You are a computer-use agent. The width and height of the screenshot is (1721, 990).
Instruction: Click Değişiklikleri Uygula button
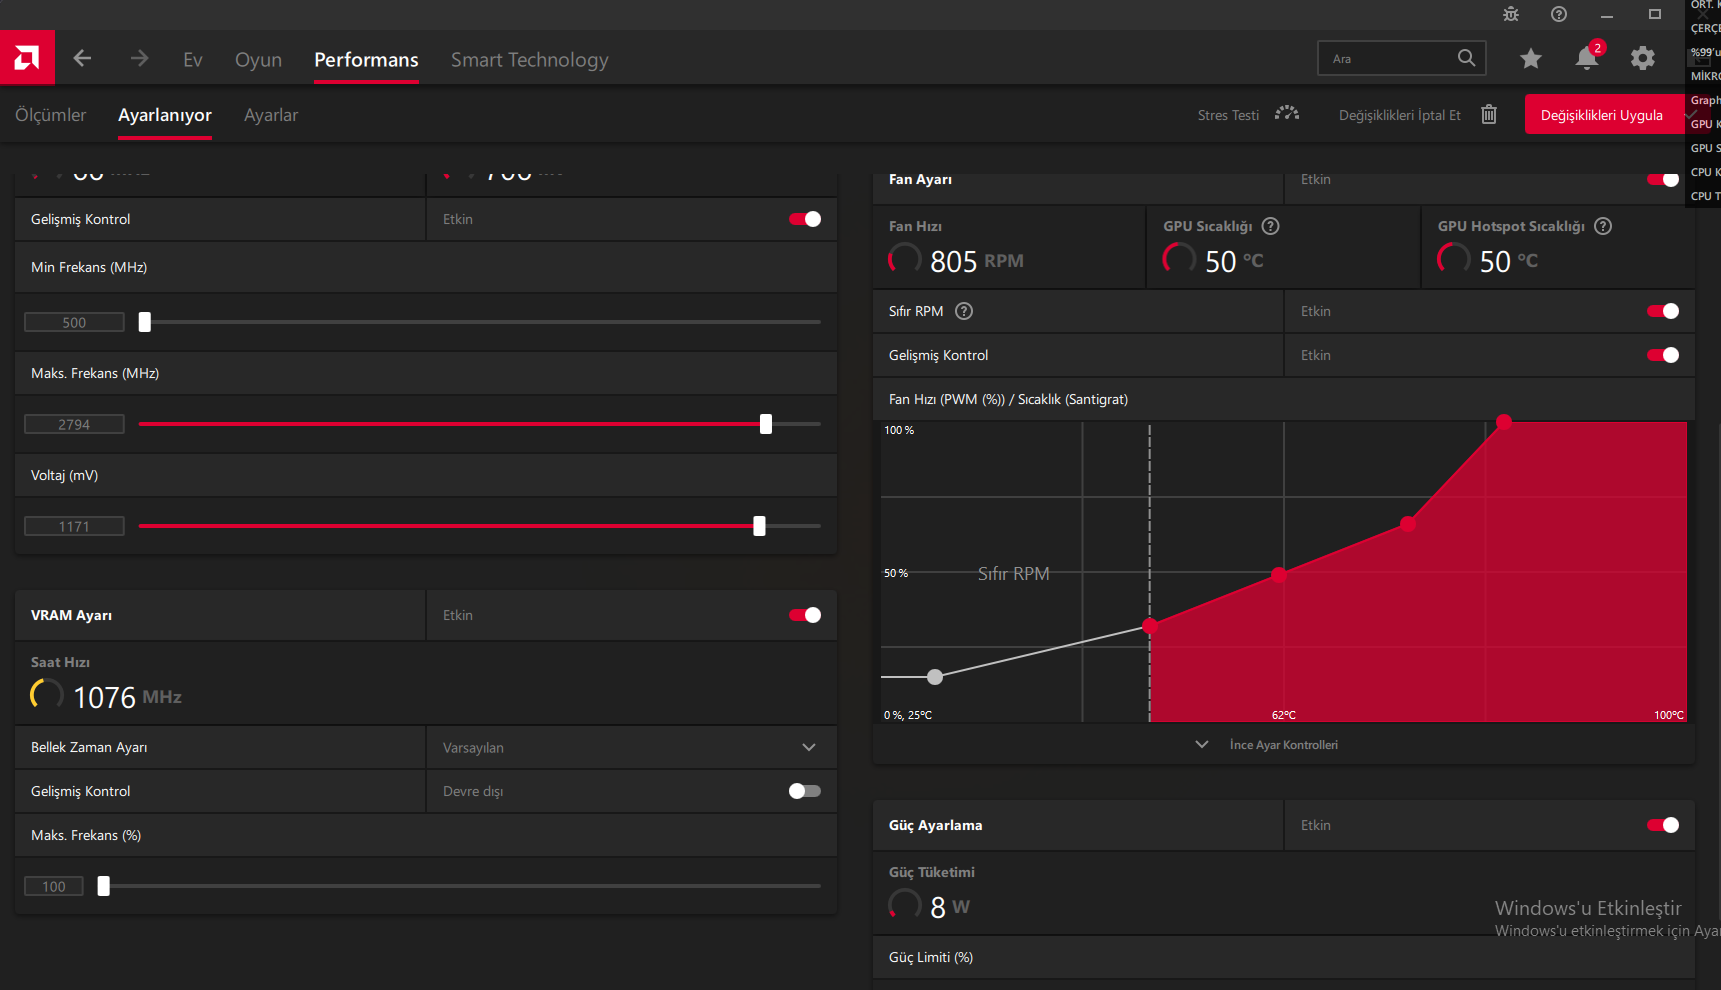(x=1601, y=115)
